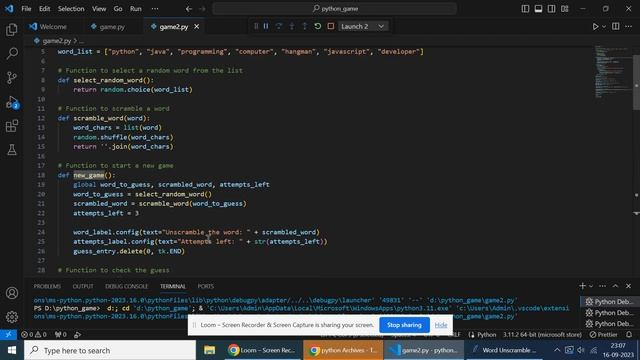640x360 pixels.
Task: Switch to the Ports panel tab
Action: point(205,286)
